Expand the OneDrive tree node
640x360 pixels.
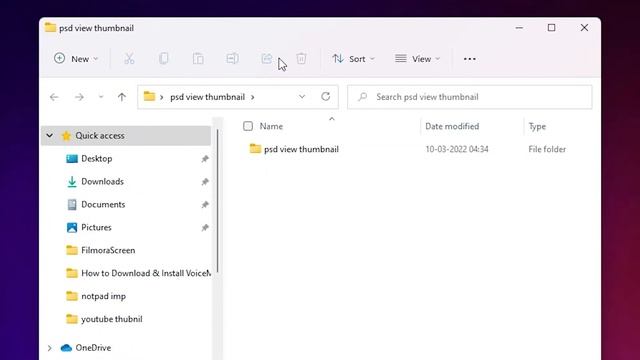pyautogui.click(x=49, y=348)
